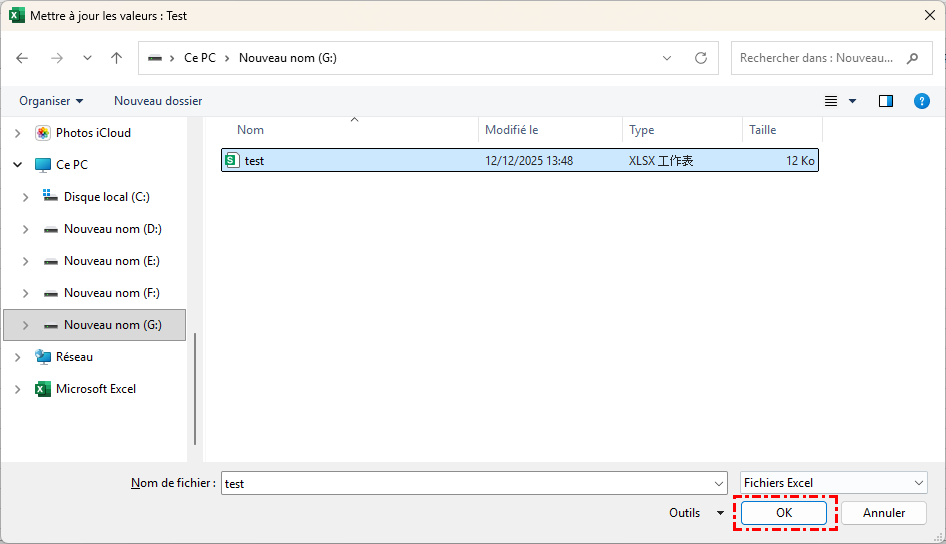The height and width of the screenshot is (544, 946).
Task: Click the Nom de fichier input field
Action: [x=470, y=483]
